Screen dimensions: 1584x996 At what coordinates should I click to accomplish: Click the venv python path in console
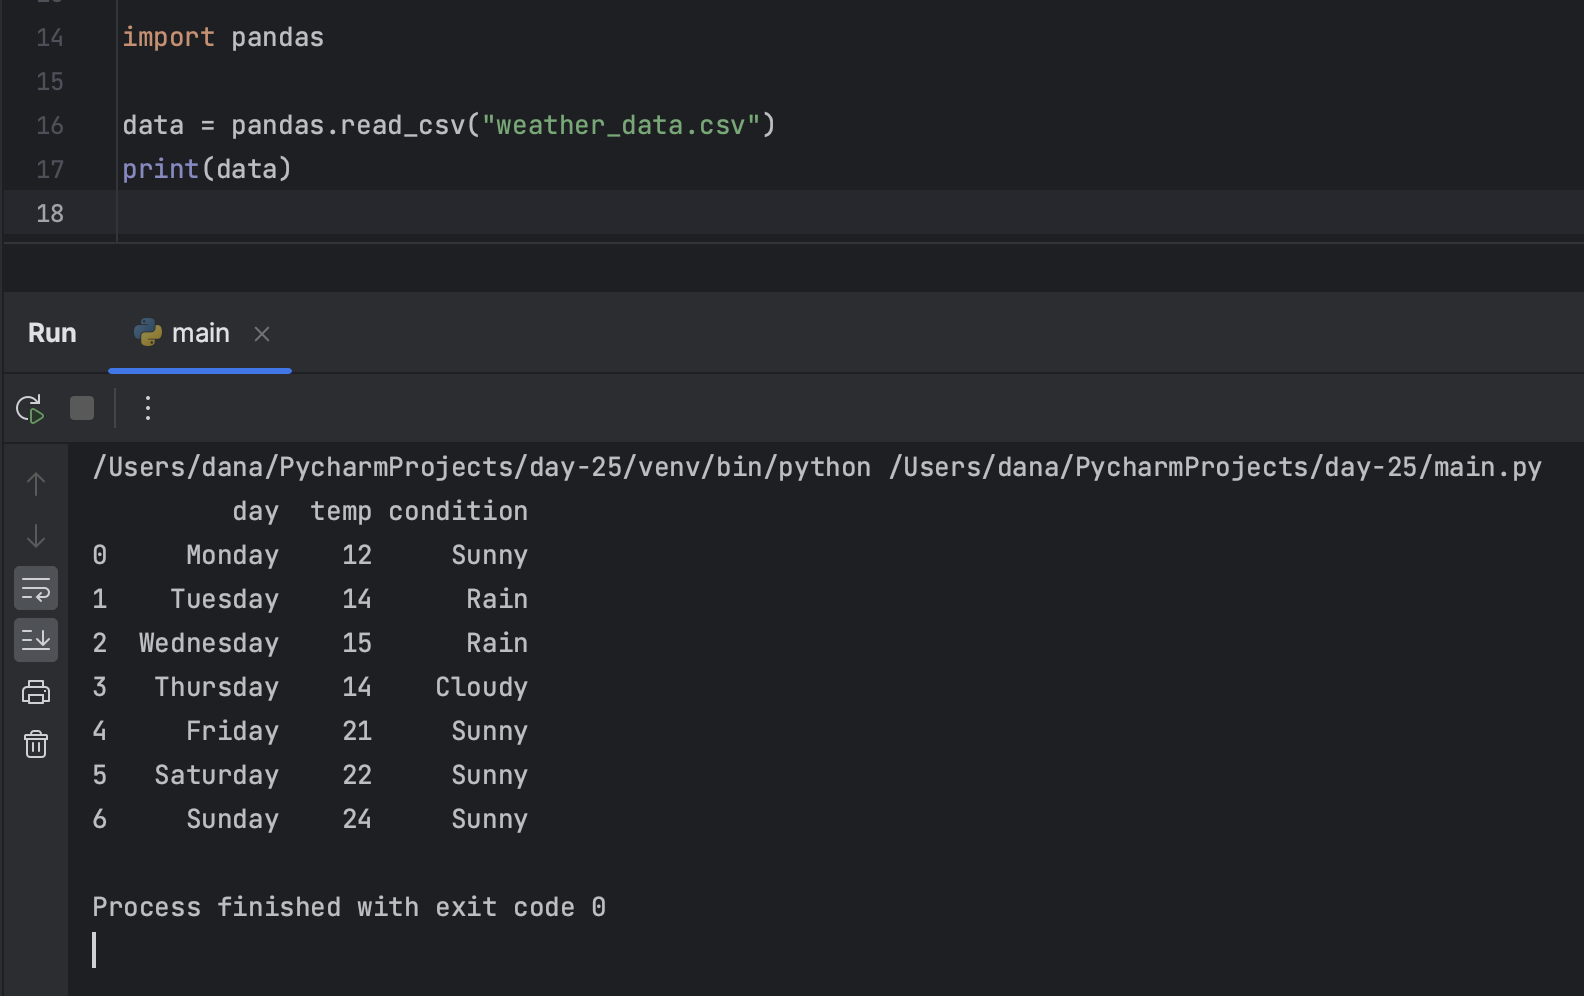[x=481, y=468]
